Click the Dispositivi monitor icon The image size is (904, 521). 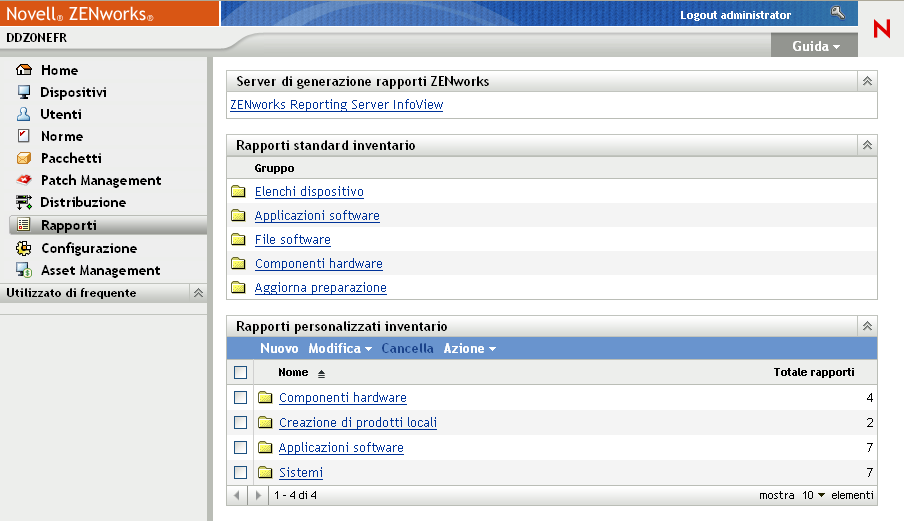pos(25,93)
